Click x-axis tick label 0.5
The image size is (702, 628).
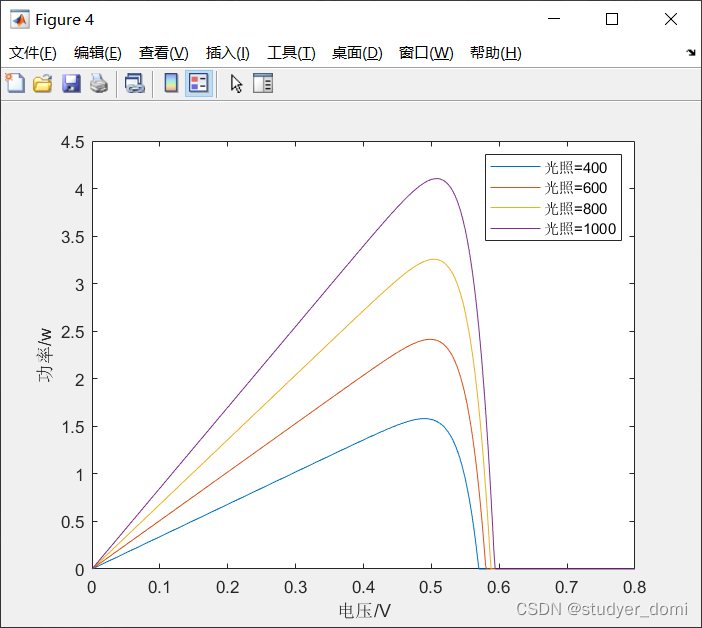click(x=431, y=587)
